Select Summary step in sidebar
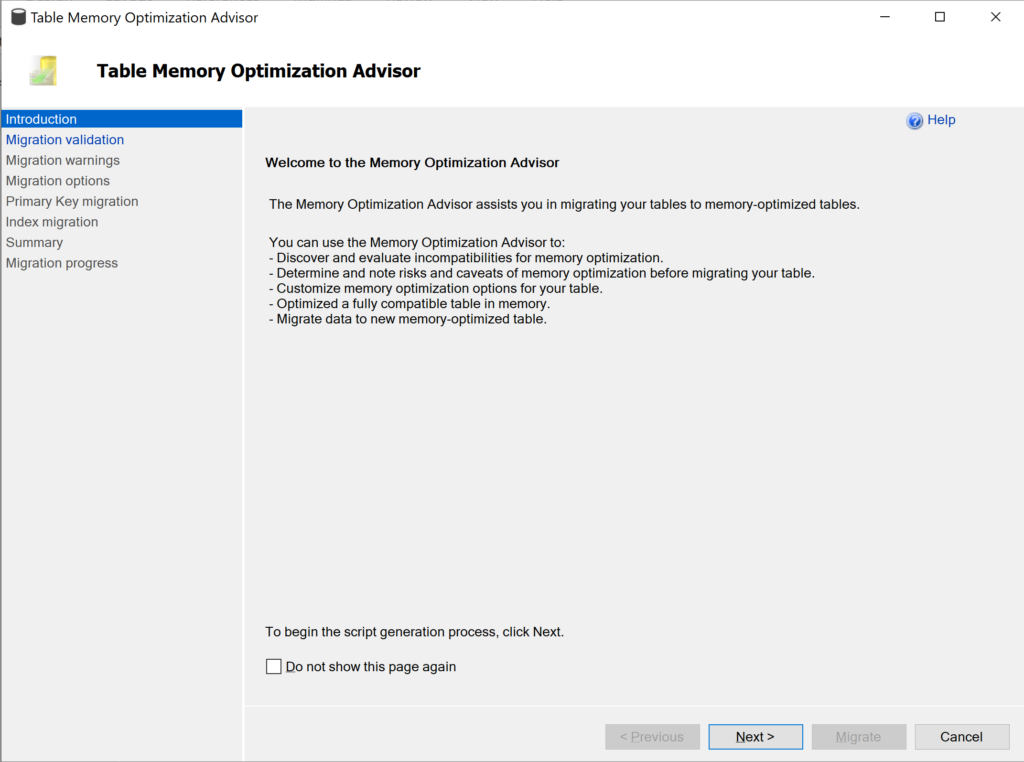Screen dimensions: 1024x762 pos(34,242)
